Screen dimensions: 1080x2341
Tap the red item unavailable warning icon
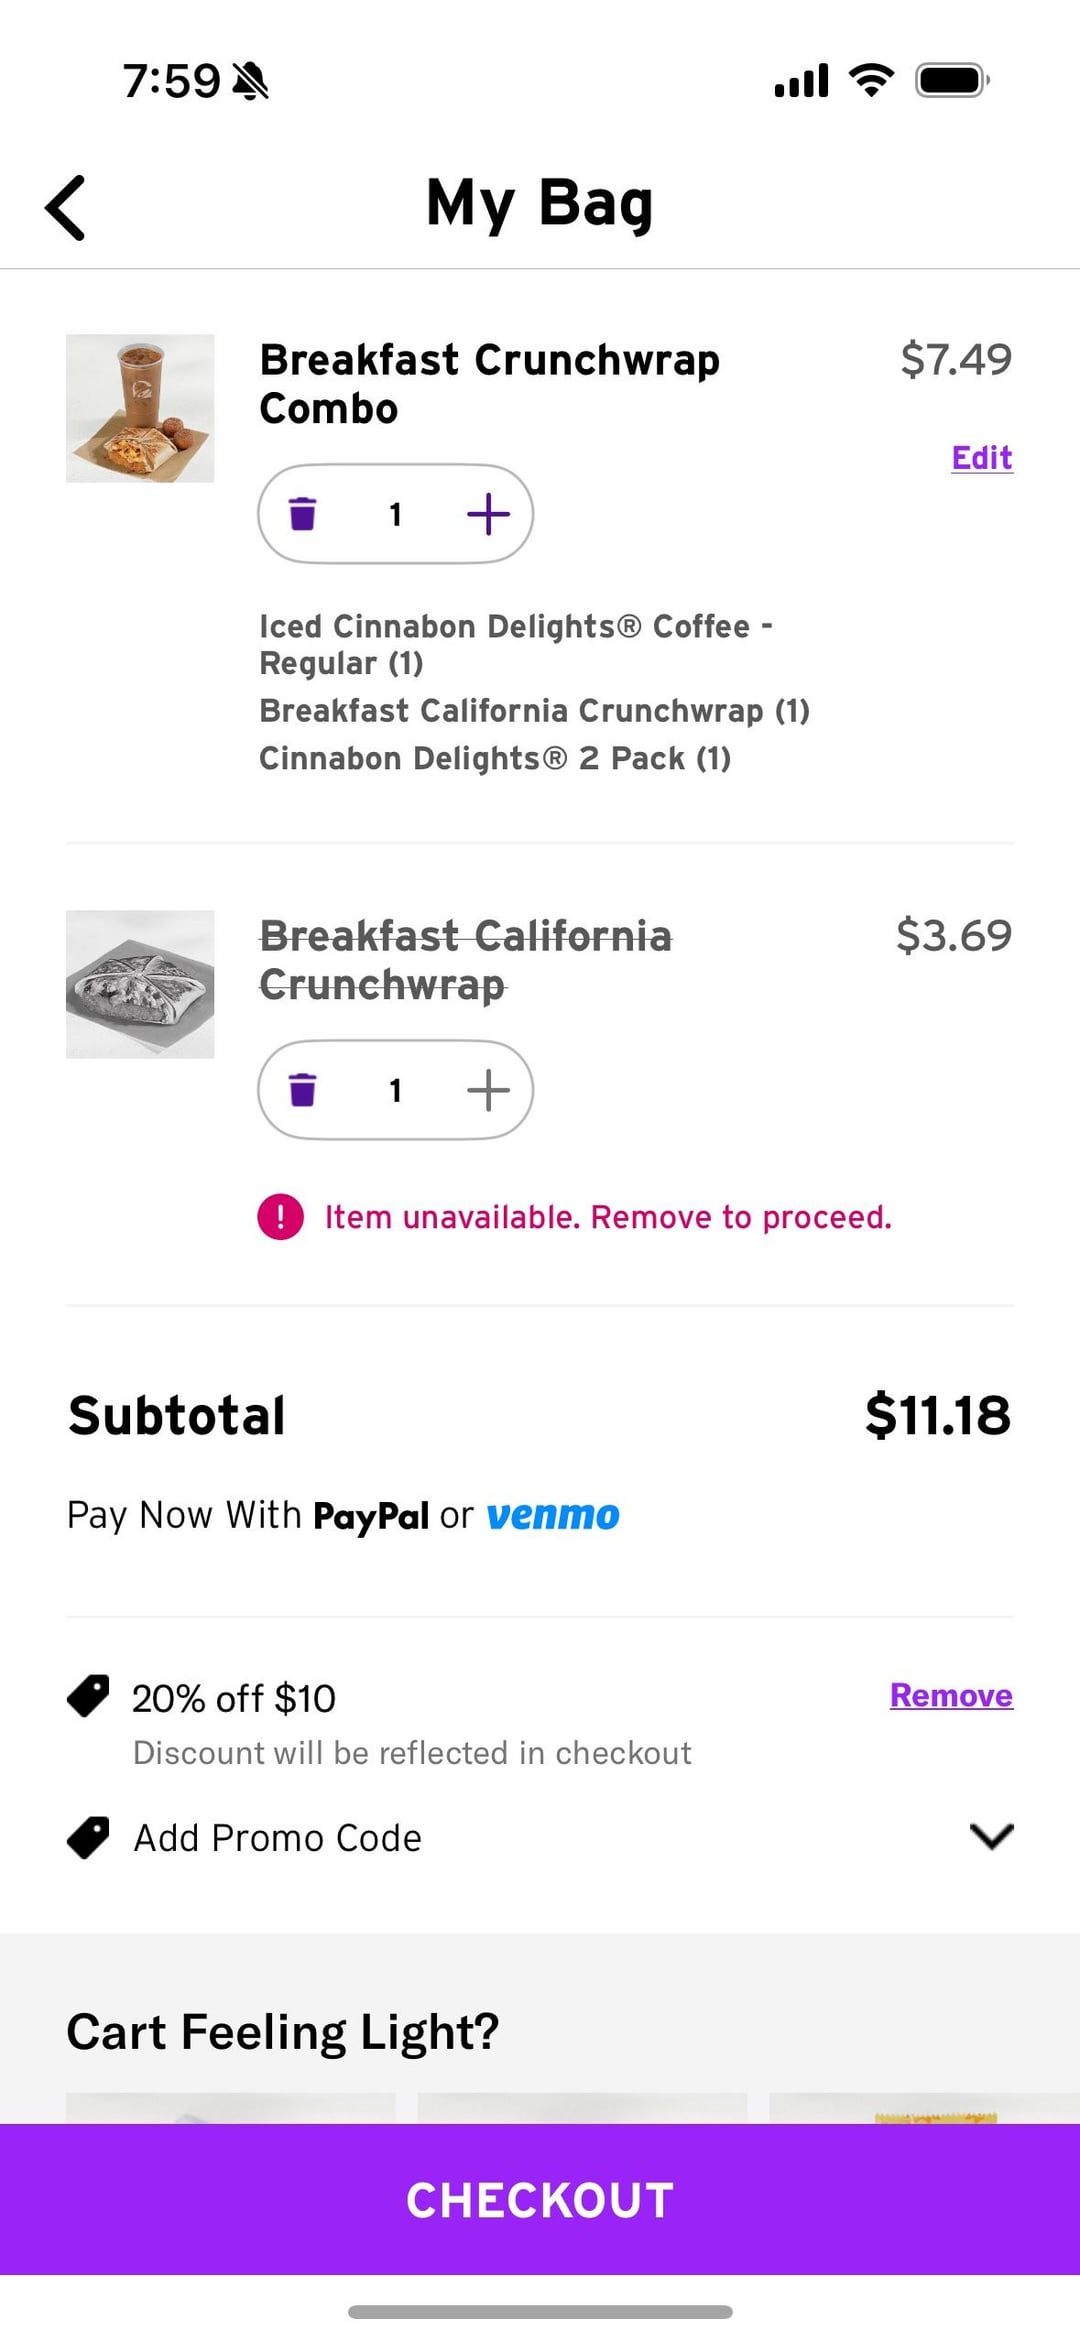281,1217
